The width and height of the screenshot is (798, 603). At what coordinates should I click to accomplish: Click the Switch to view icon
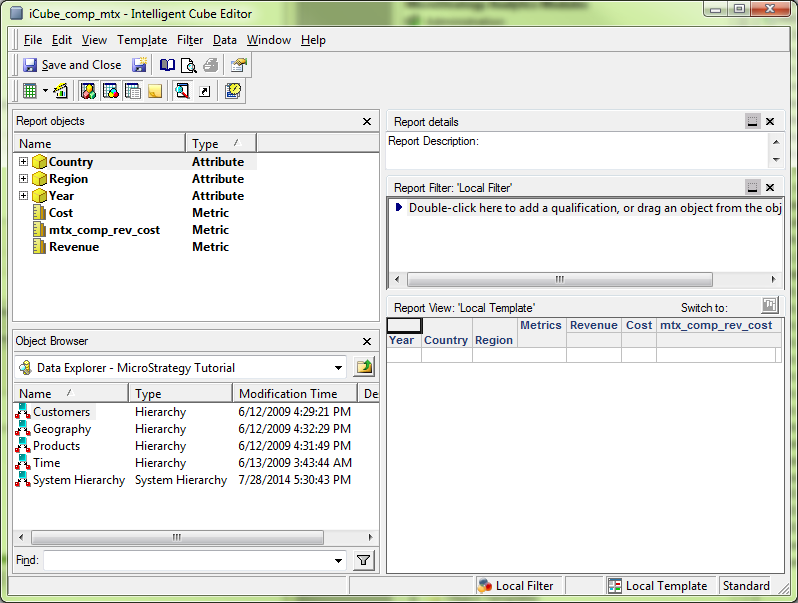point(770,306)
